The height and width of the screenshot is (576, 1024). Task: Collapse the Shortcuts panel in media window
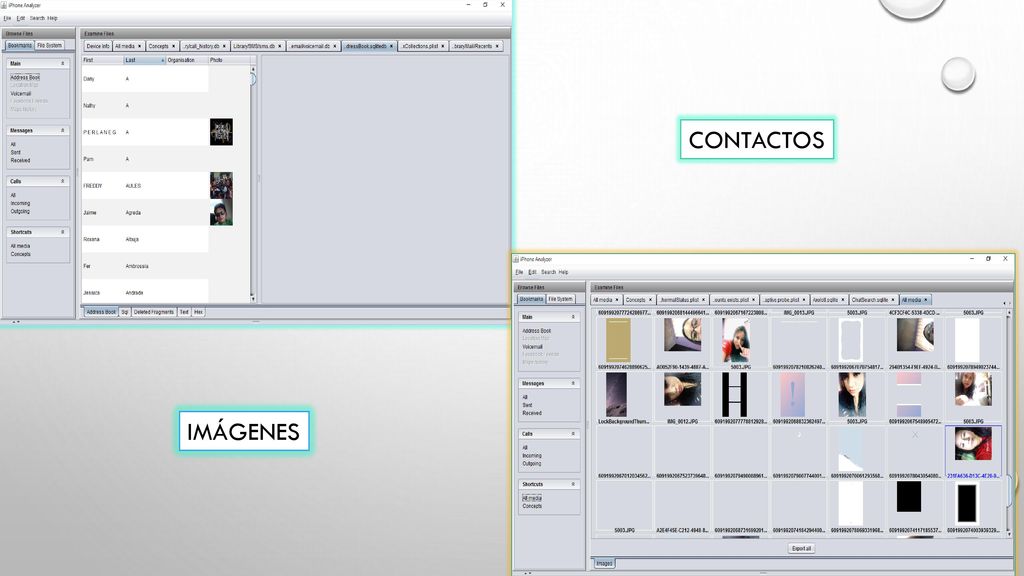[x=573, y=485]
